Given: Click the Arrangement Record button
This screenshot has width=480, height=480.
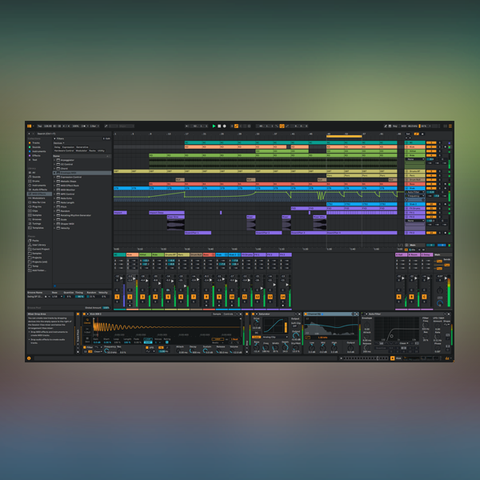Looking at the screenshot, I should [x=224, y=126].
